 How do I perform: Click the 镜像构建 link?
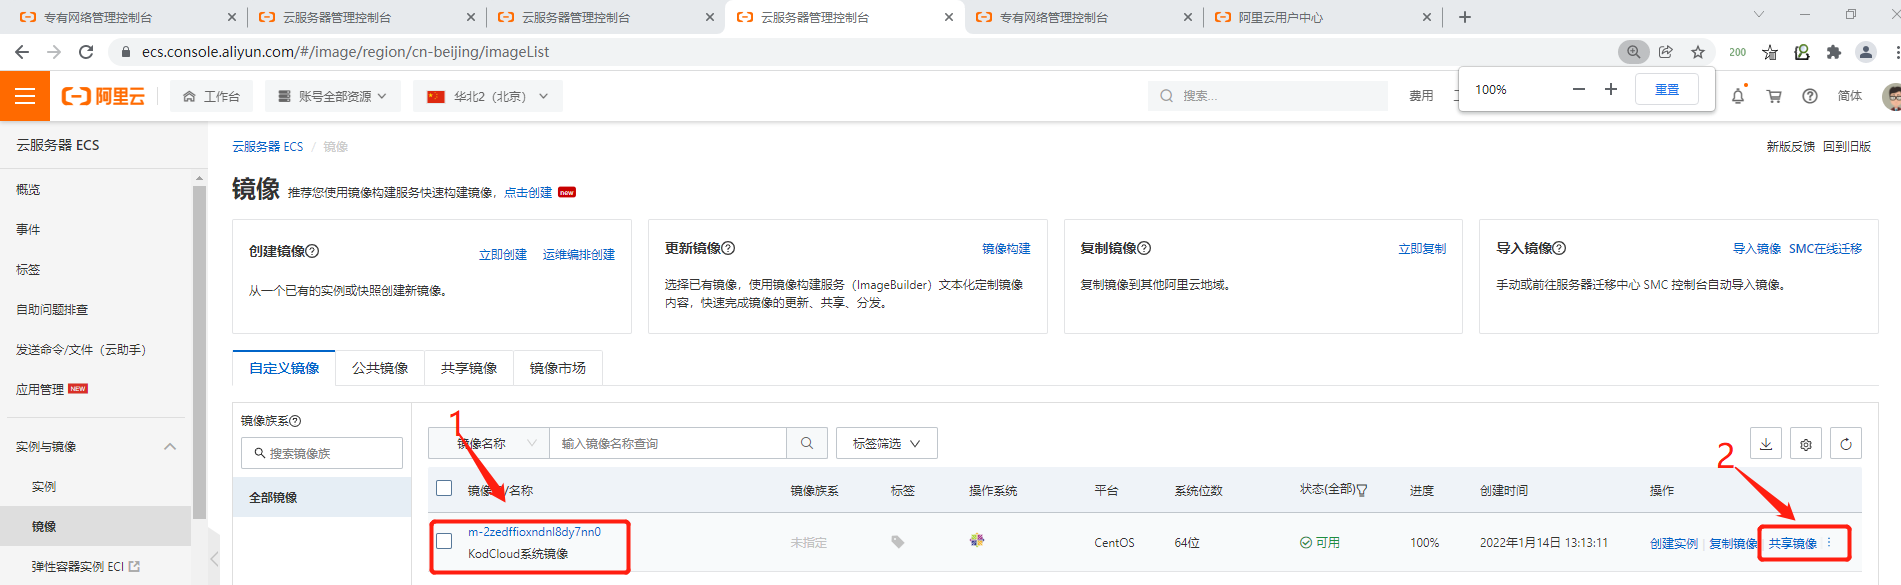click(x=1006, y=249)
